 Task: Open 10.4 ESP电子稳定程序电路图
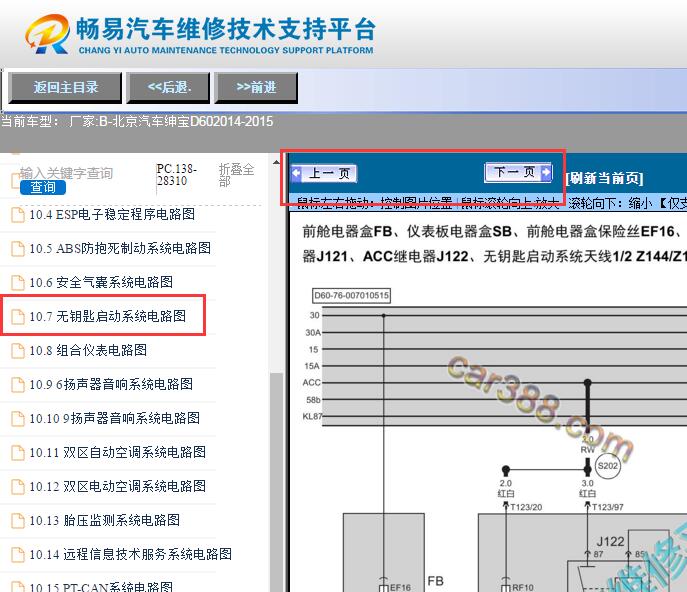[x=112, y=215]
